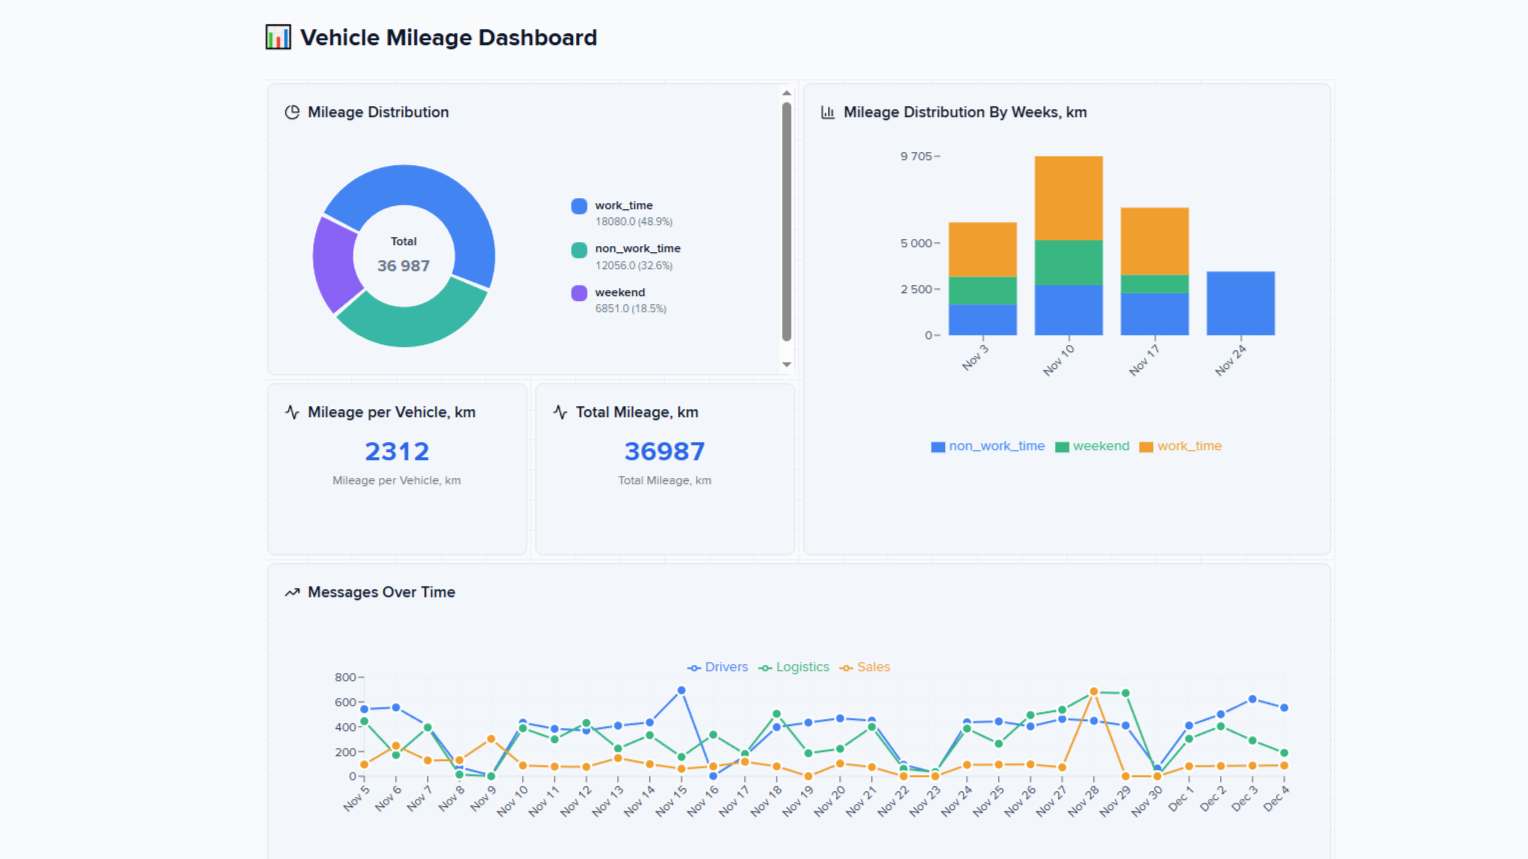The height and width of the screenshot is (859, 1528).
Task: Click the bar chart icon beside Mileage Distribution By Weeks
Action: click(x=827, y=112)
